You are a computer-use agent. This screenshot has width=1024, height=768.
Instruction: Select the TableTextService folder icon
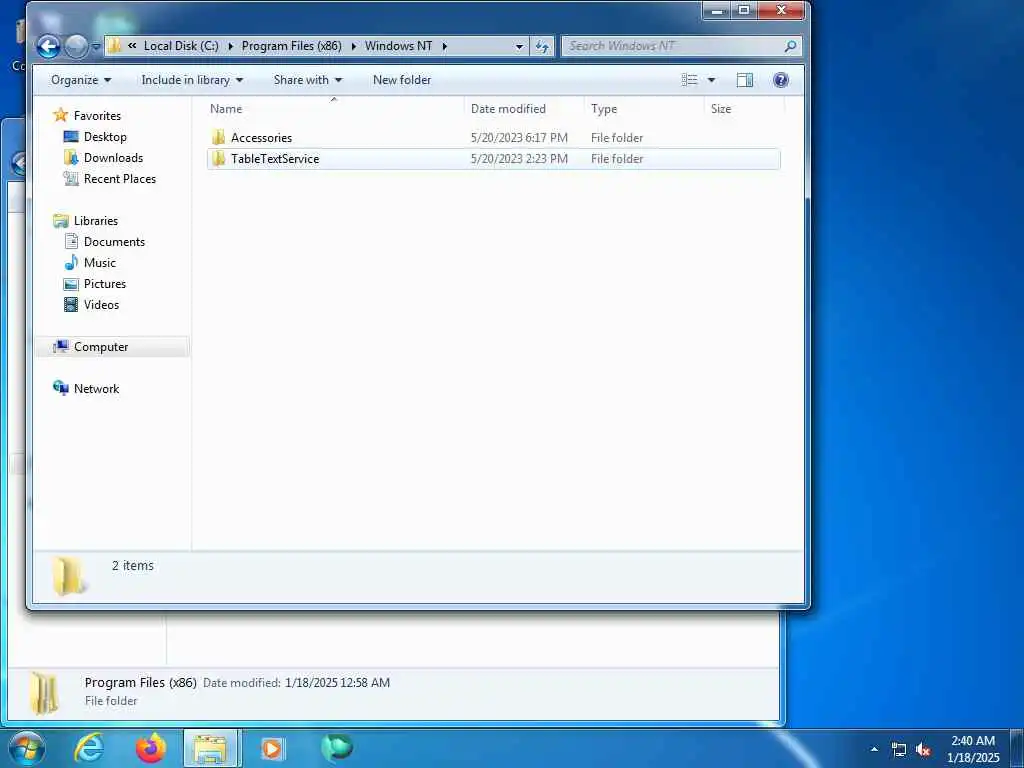click(219, 158)
